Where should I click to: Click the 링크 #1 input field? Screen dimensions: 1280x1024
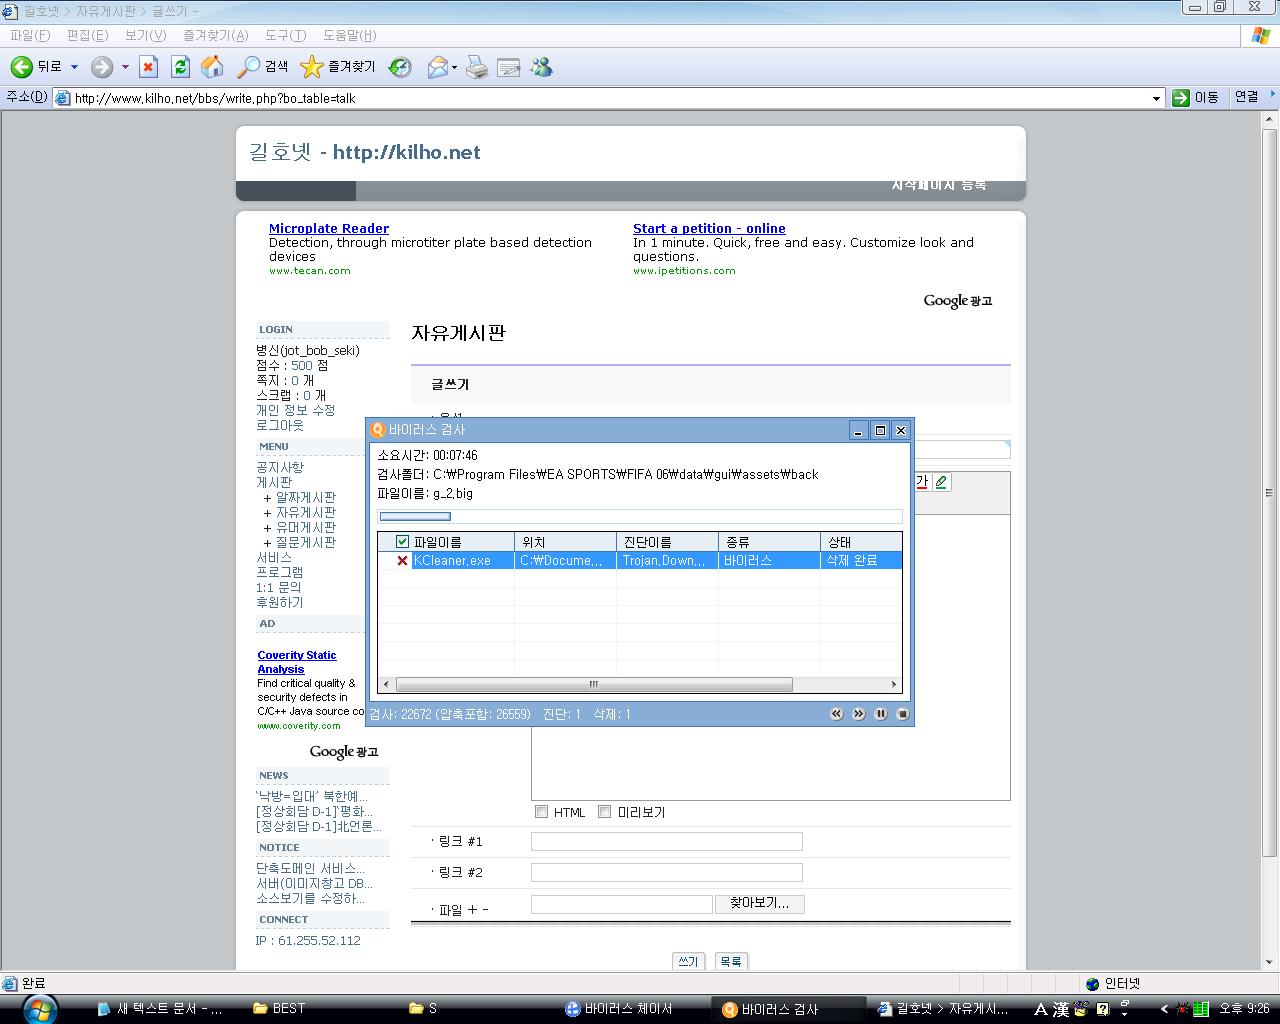point(666,841)
